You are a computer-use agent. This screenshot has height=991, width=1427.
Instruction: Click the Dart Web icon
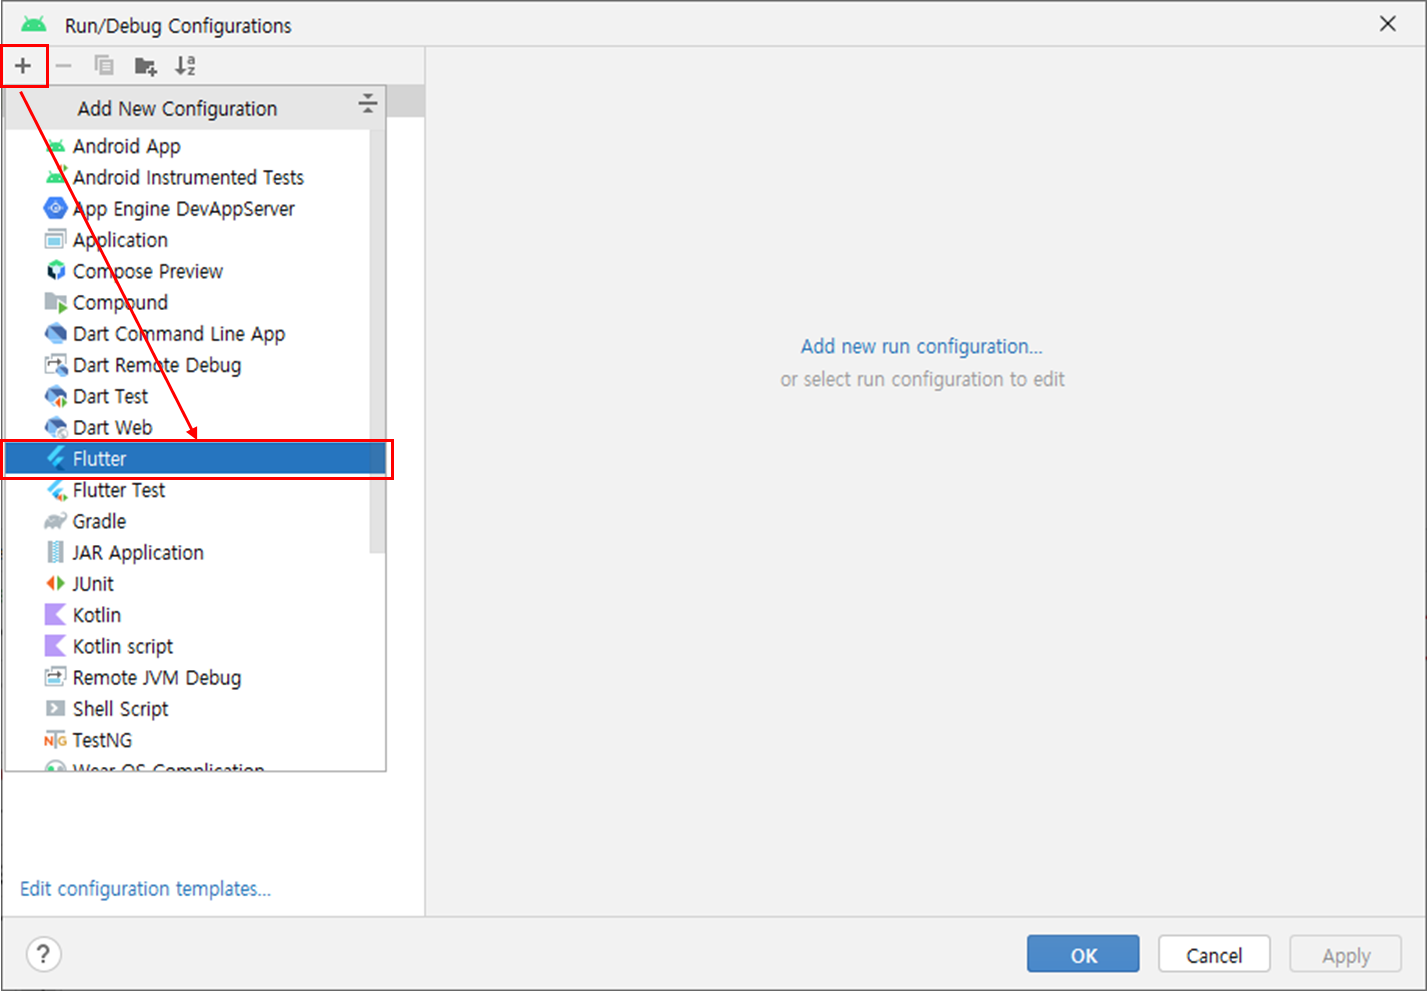pos(56,427)
